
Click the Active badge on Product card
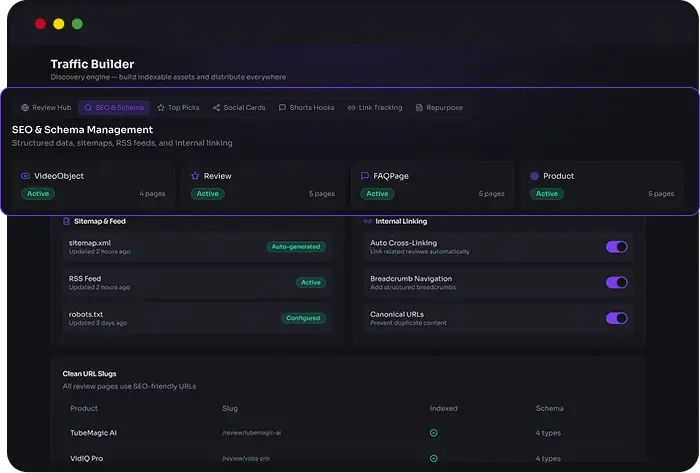(x=547, y=194)
